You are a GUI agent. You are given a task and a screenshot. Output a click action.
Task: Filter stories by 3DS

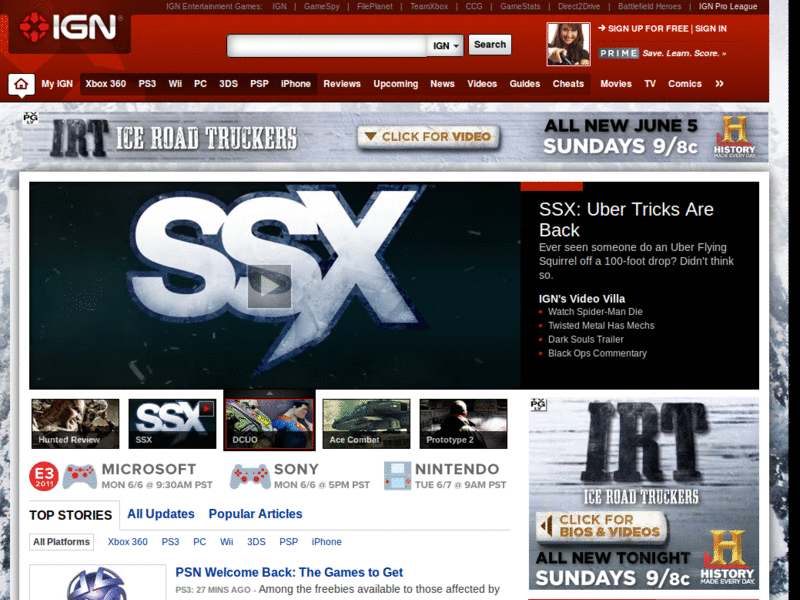tap(256, 542)
